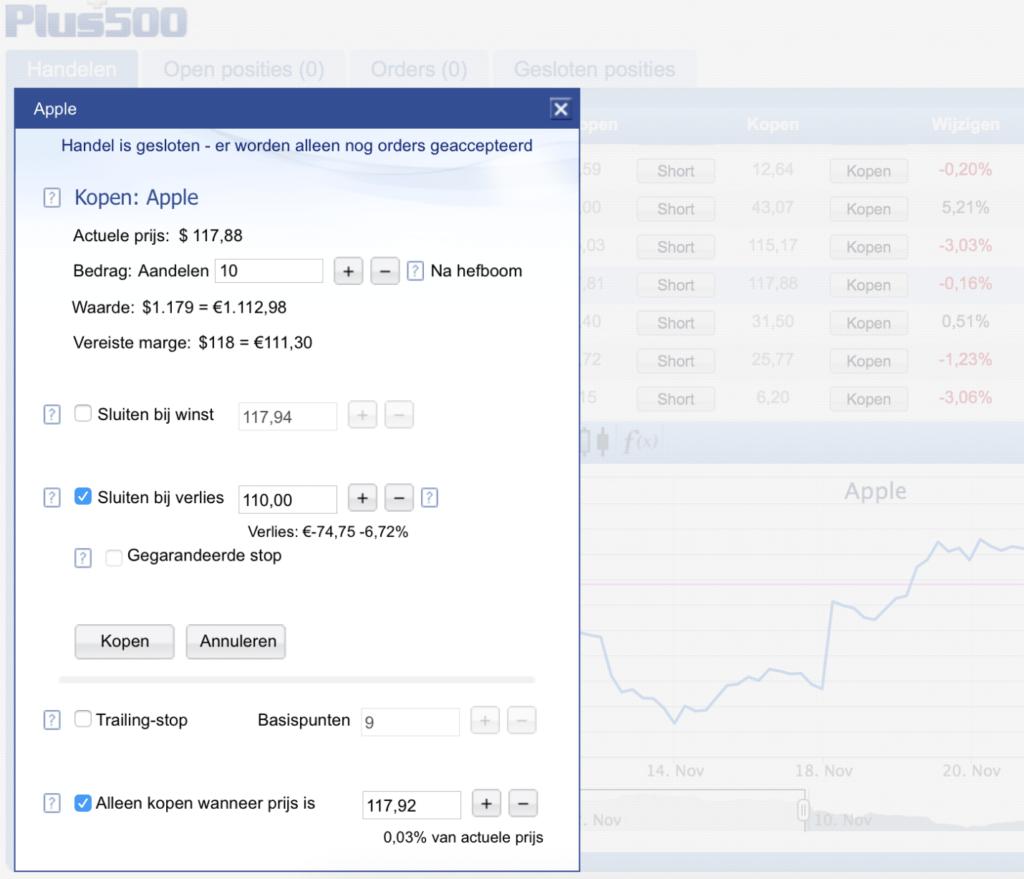Screen dimensions: 1024x879
Task: Enable Sluiten bij winst checkbox
Action: click(x=83, y=413)
